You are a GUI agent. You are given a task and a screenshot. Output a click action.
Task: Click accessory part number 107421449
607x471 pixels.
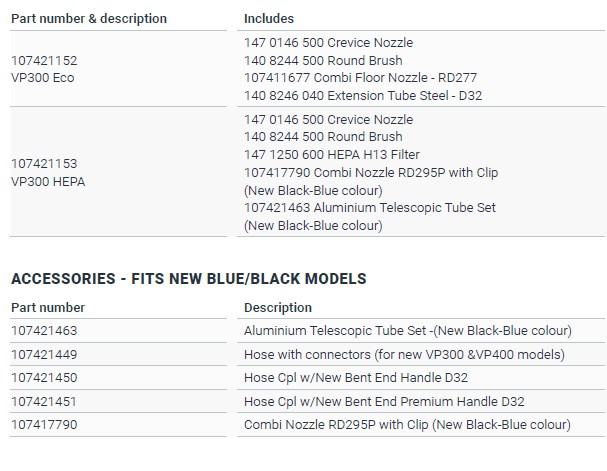coord(44,355)
